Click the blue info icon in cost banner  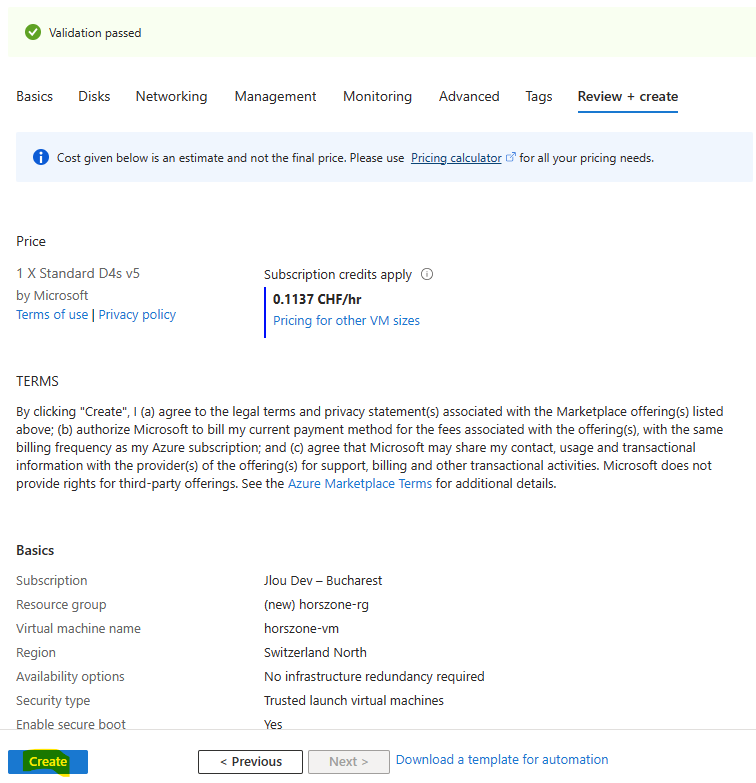click(x=41, y=157)
